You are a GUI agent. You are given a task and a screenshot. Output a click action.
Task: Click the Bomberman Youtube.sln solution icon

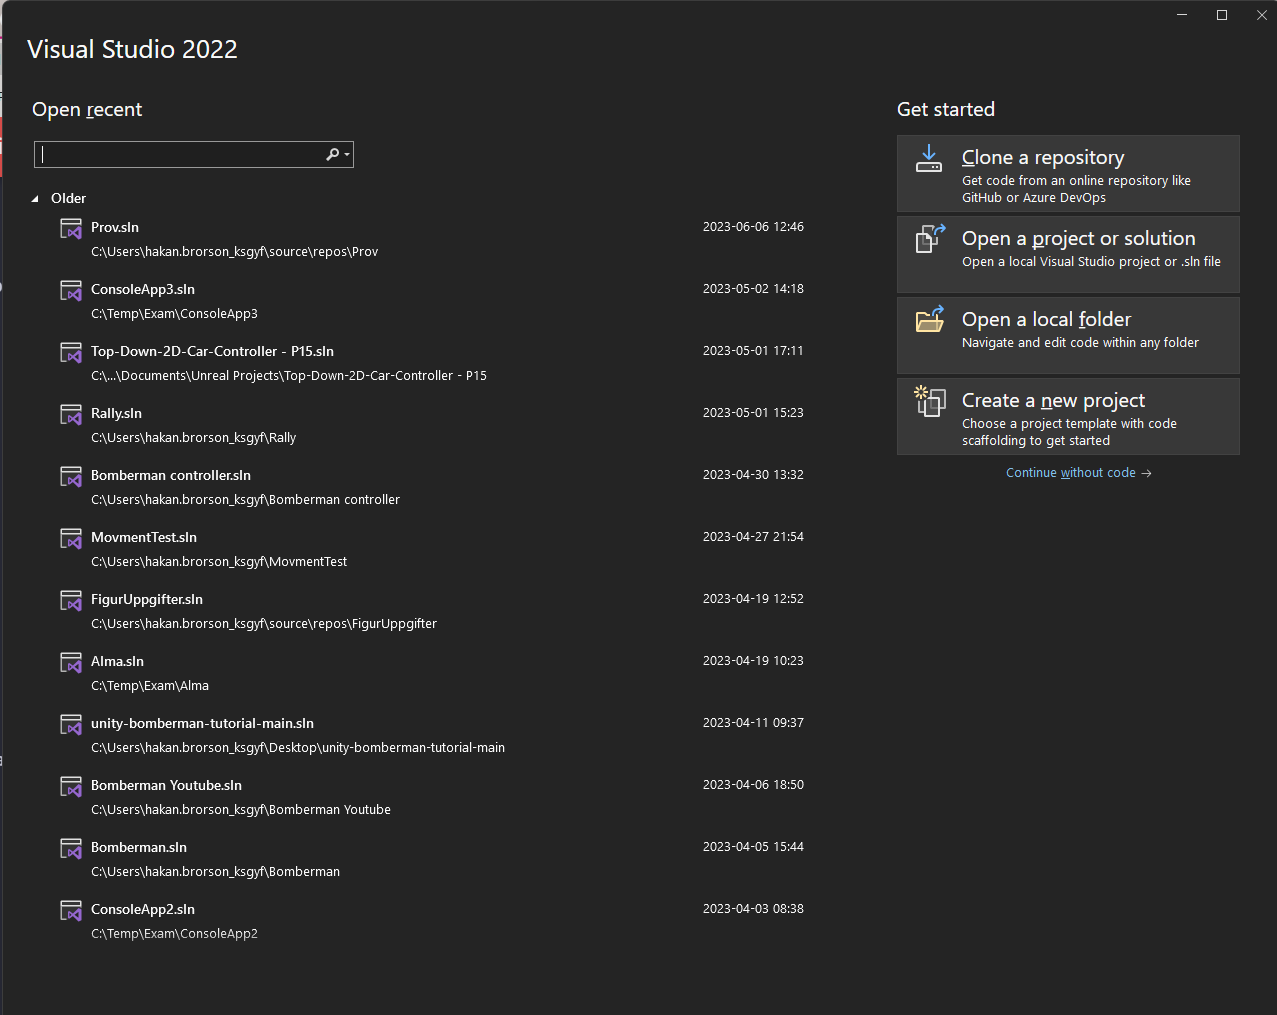(71, 787)
